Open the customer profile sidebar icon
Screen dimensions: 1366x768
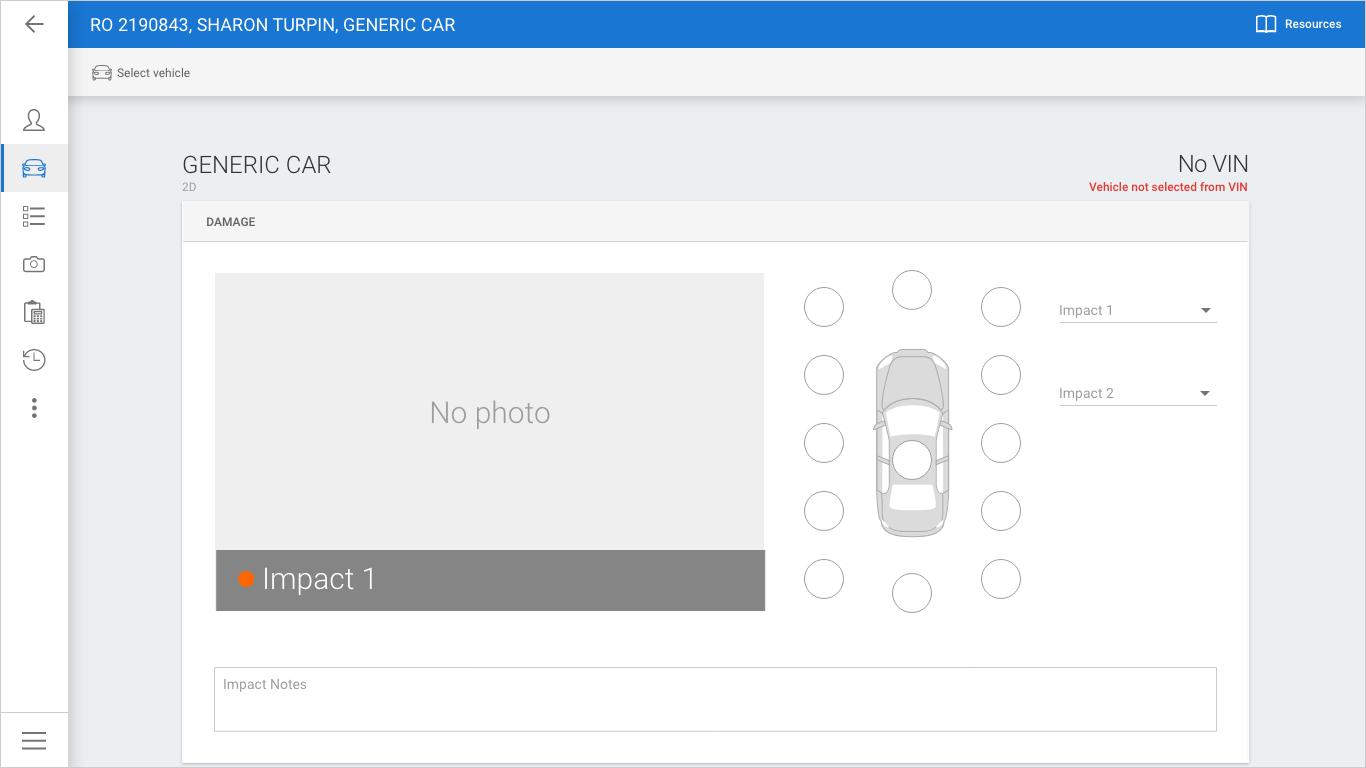[34, 120]
